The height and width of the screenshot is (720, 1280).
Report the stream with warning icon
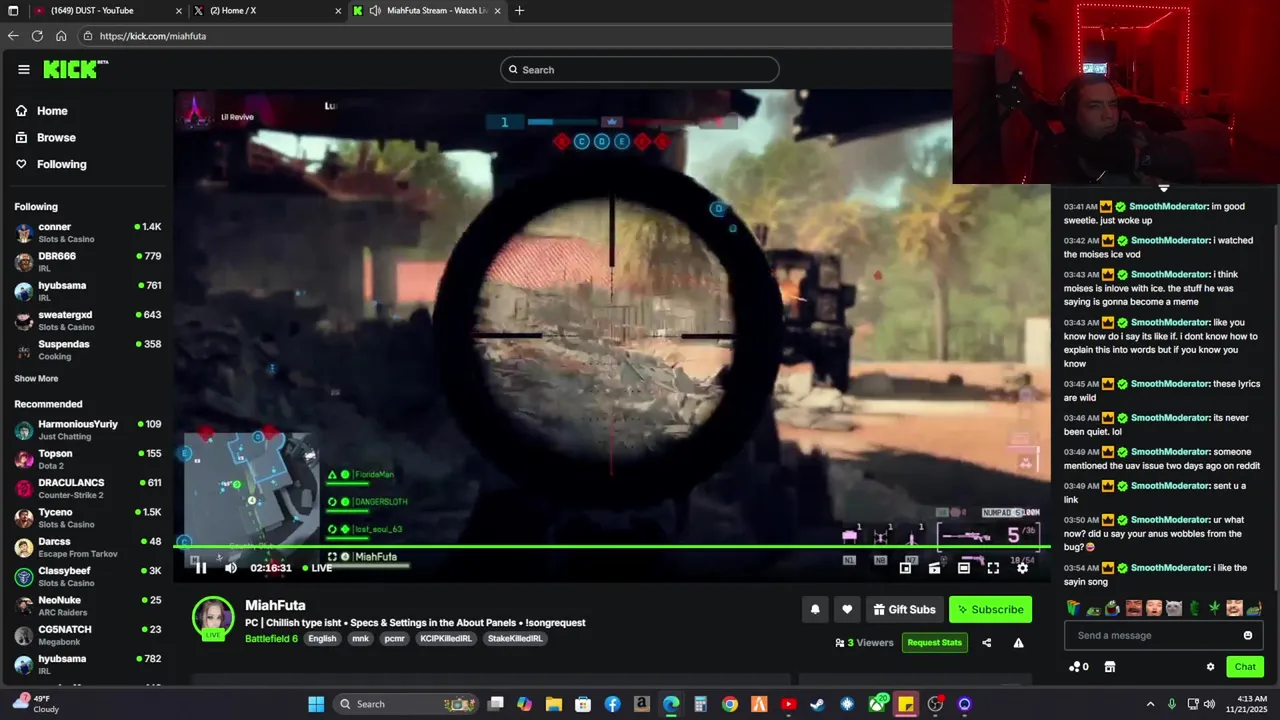(x=1018, y=643)
